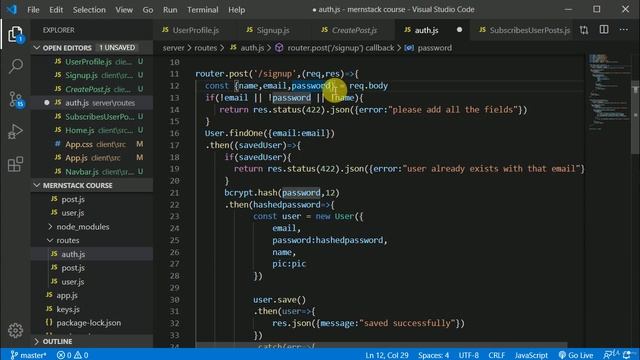Open user.js under routes folder
640x360 pixels.
[x=92, y=282]
